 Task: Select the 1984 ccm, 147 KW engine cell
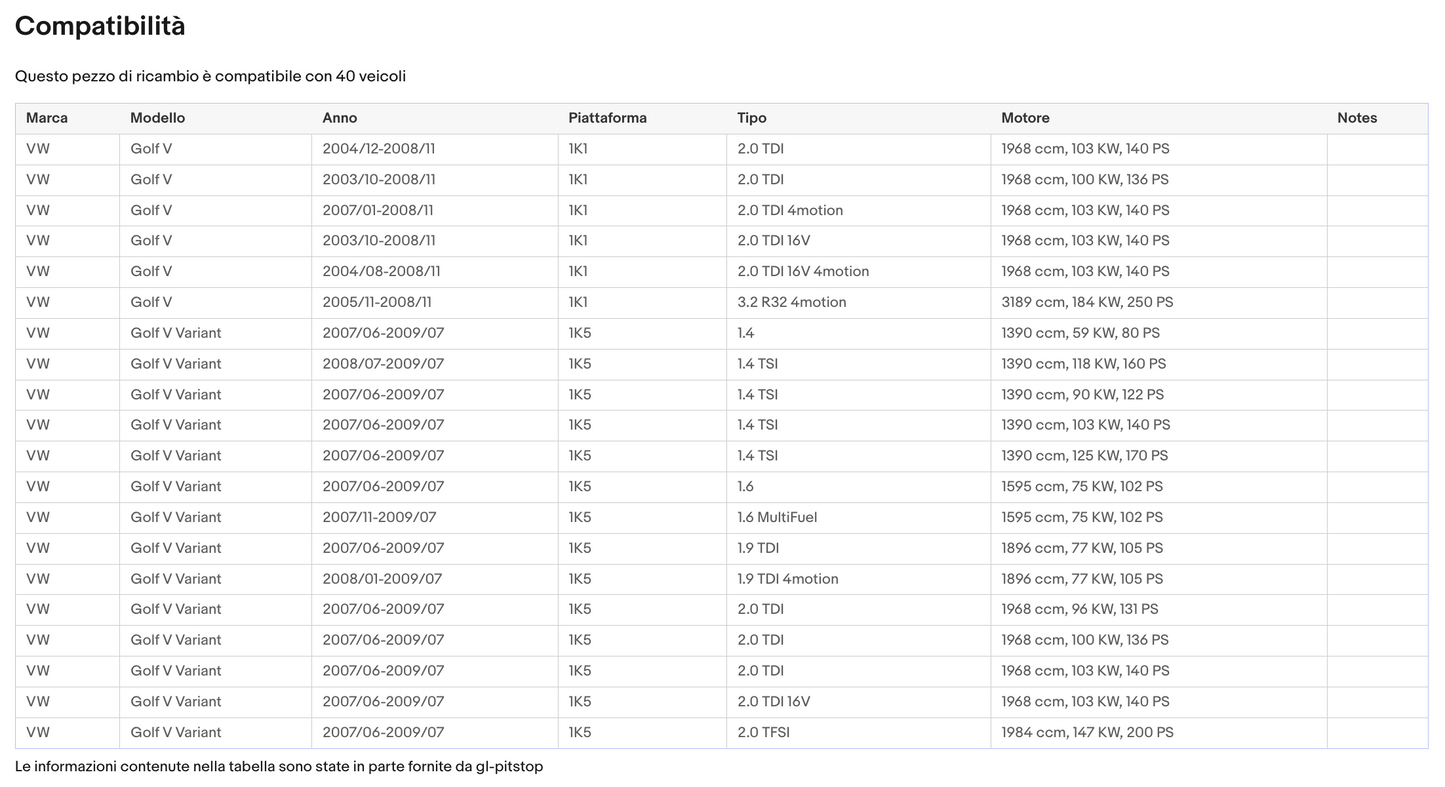pos(1087,732)
